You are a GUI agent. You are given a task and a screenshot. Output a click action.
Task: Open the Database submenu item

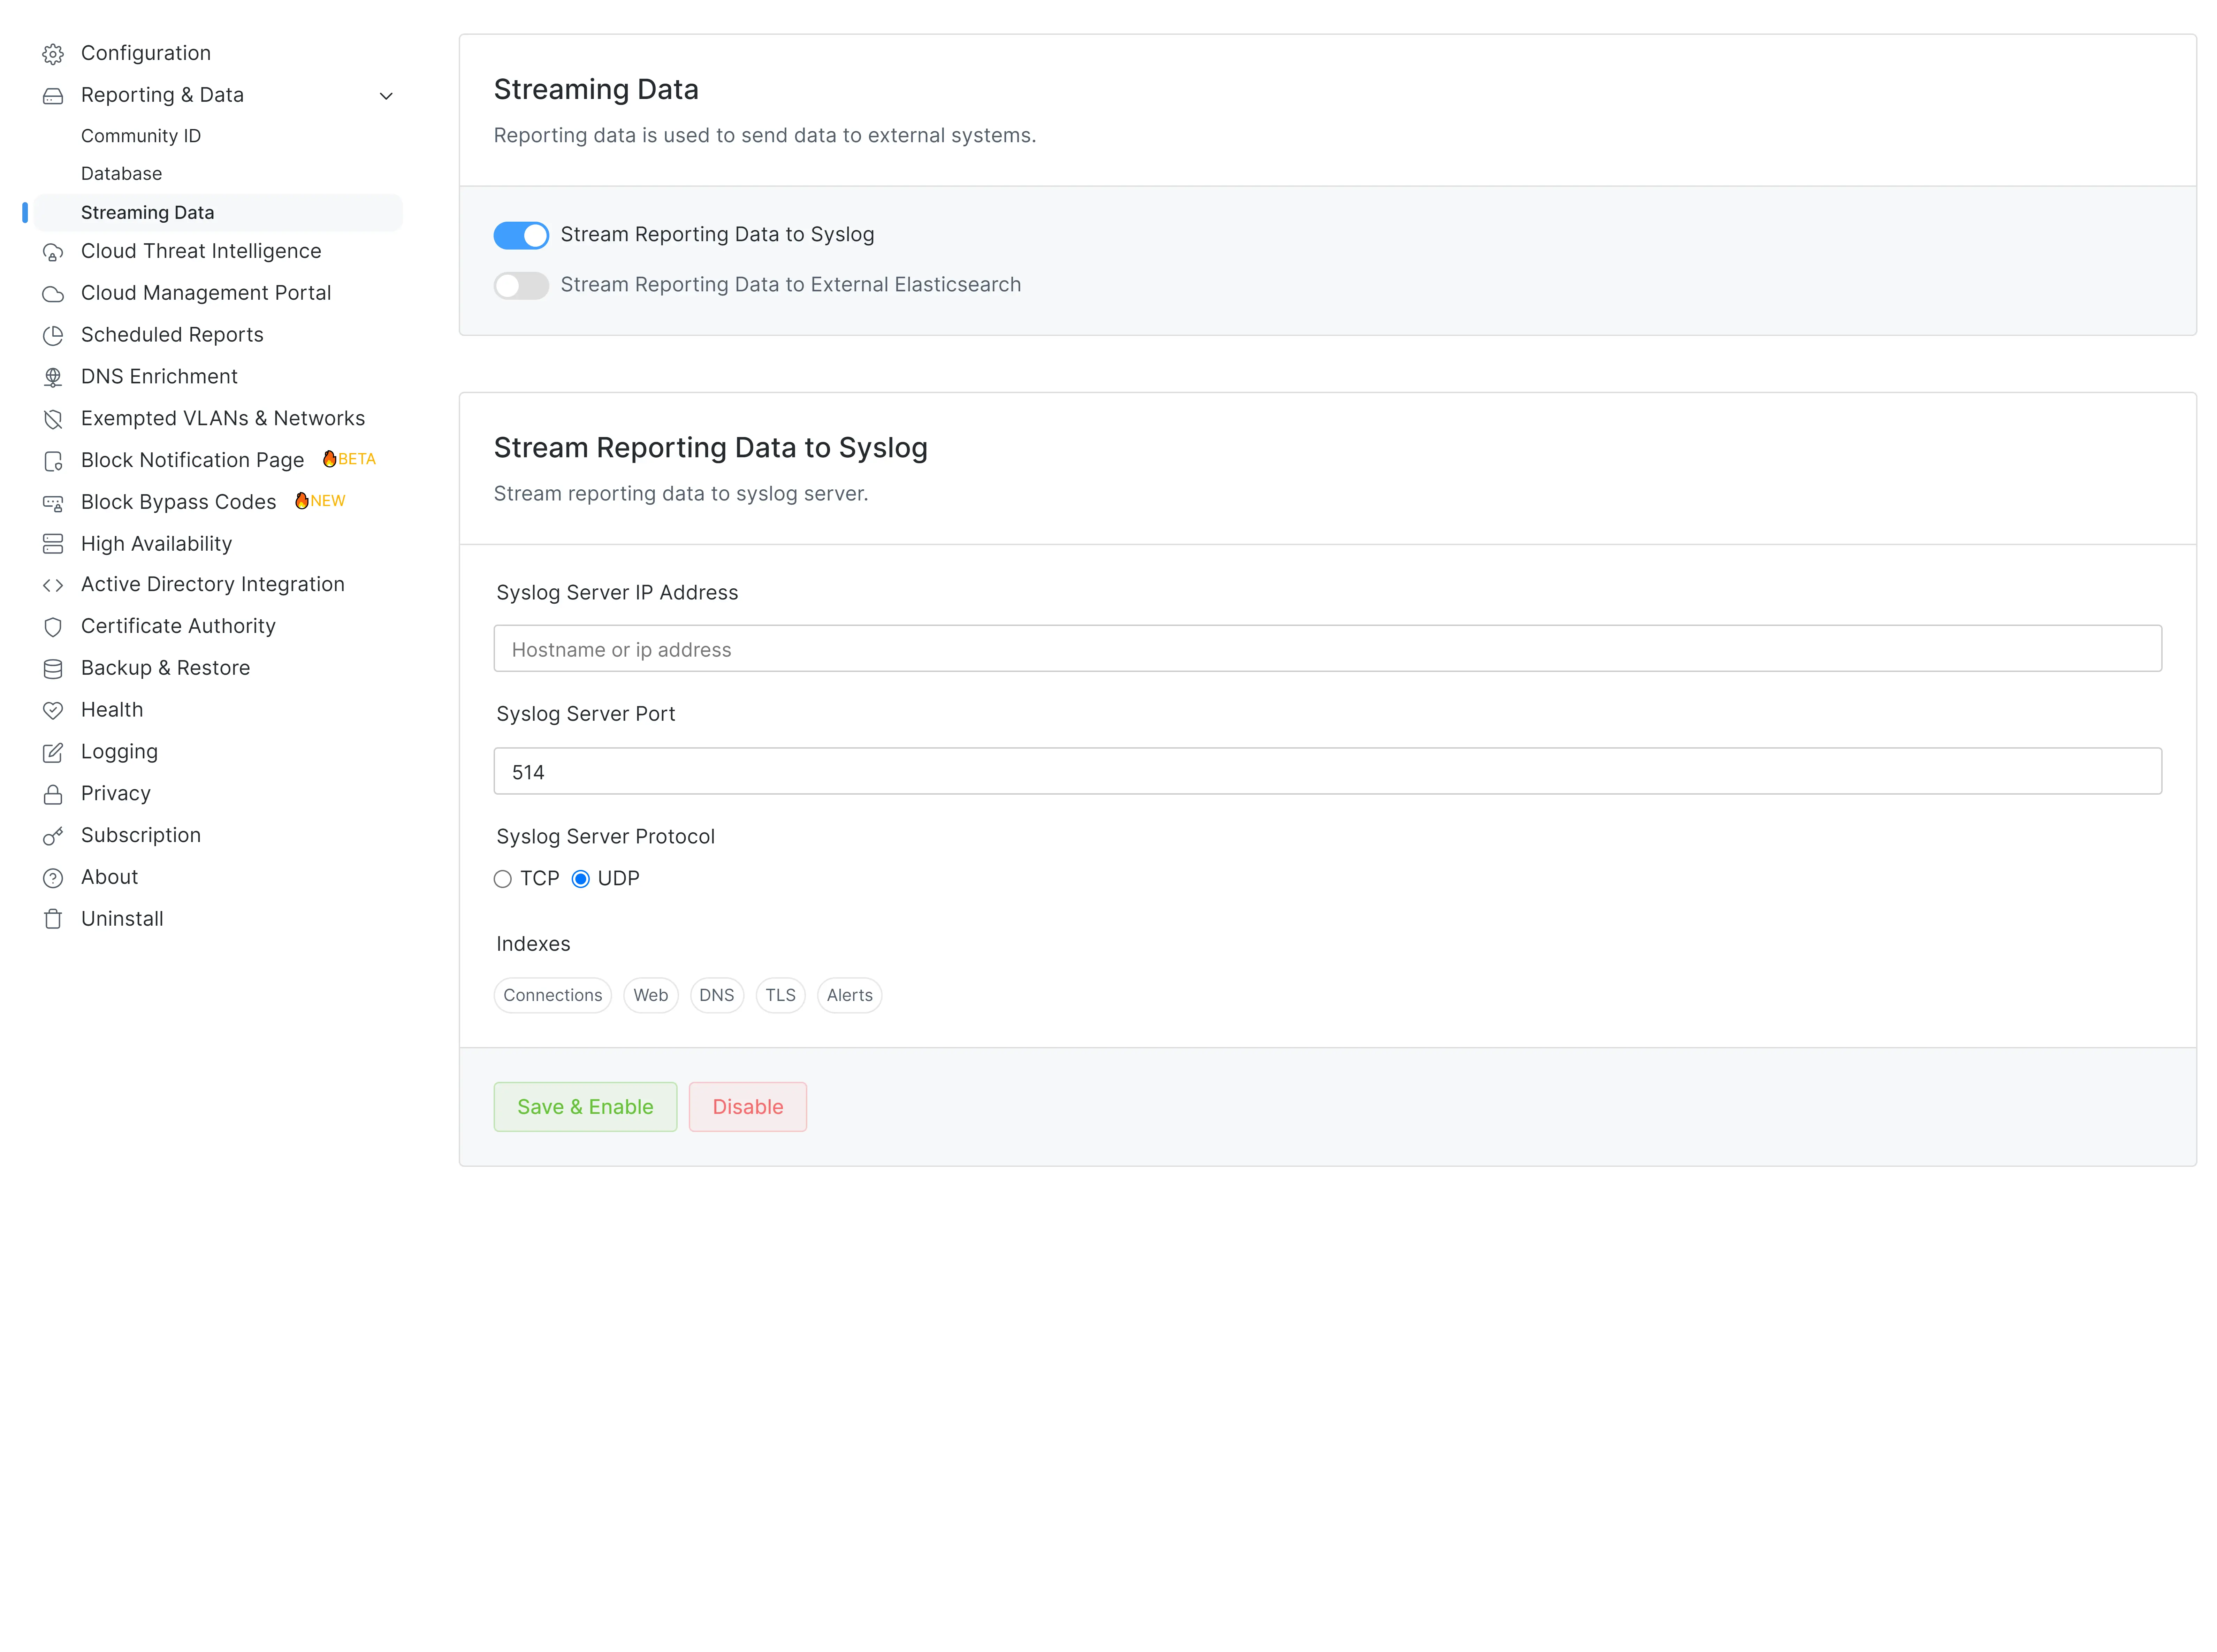pos(121,174)
